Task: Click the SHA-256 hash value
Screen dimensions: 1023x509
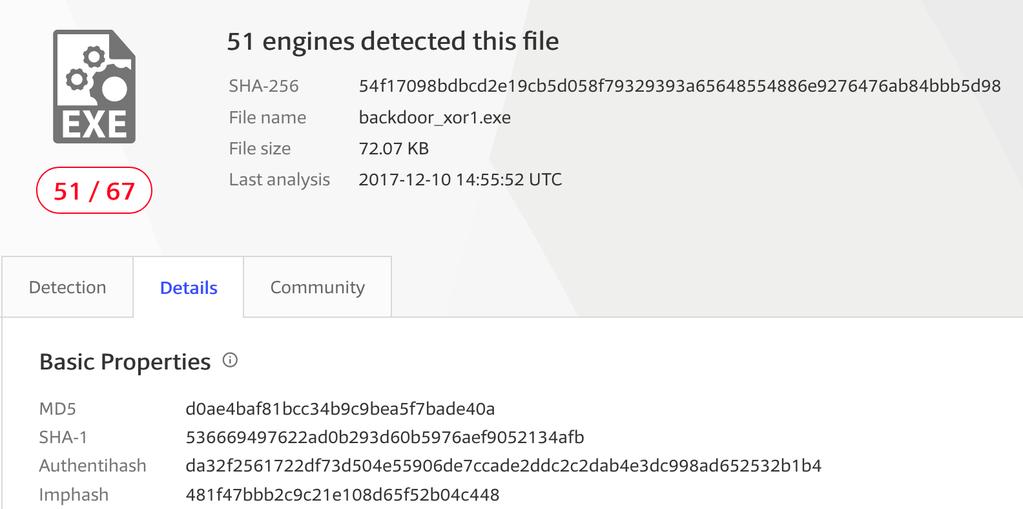Action: tap(680, 86)
